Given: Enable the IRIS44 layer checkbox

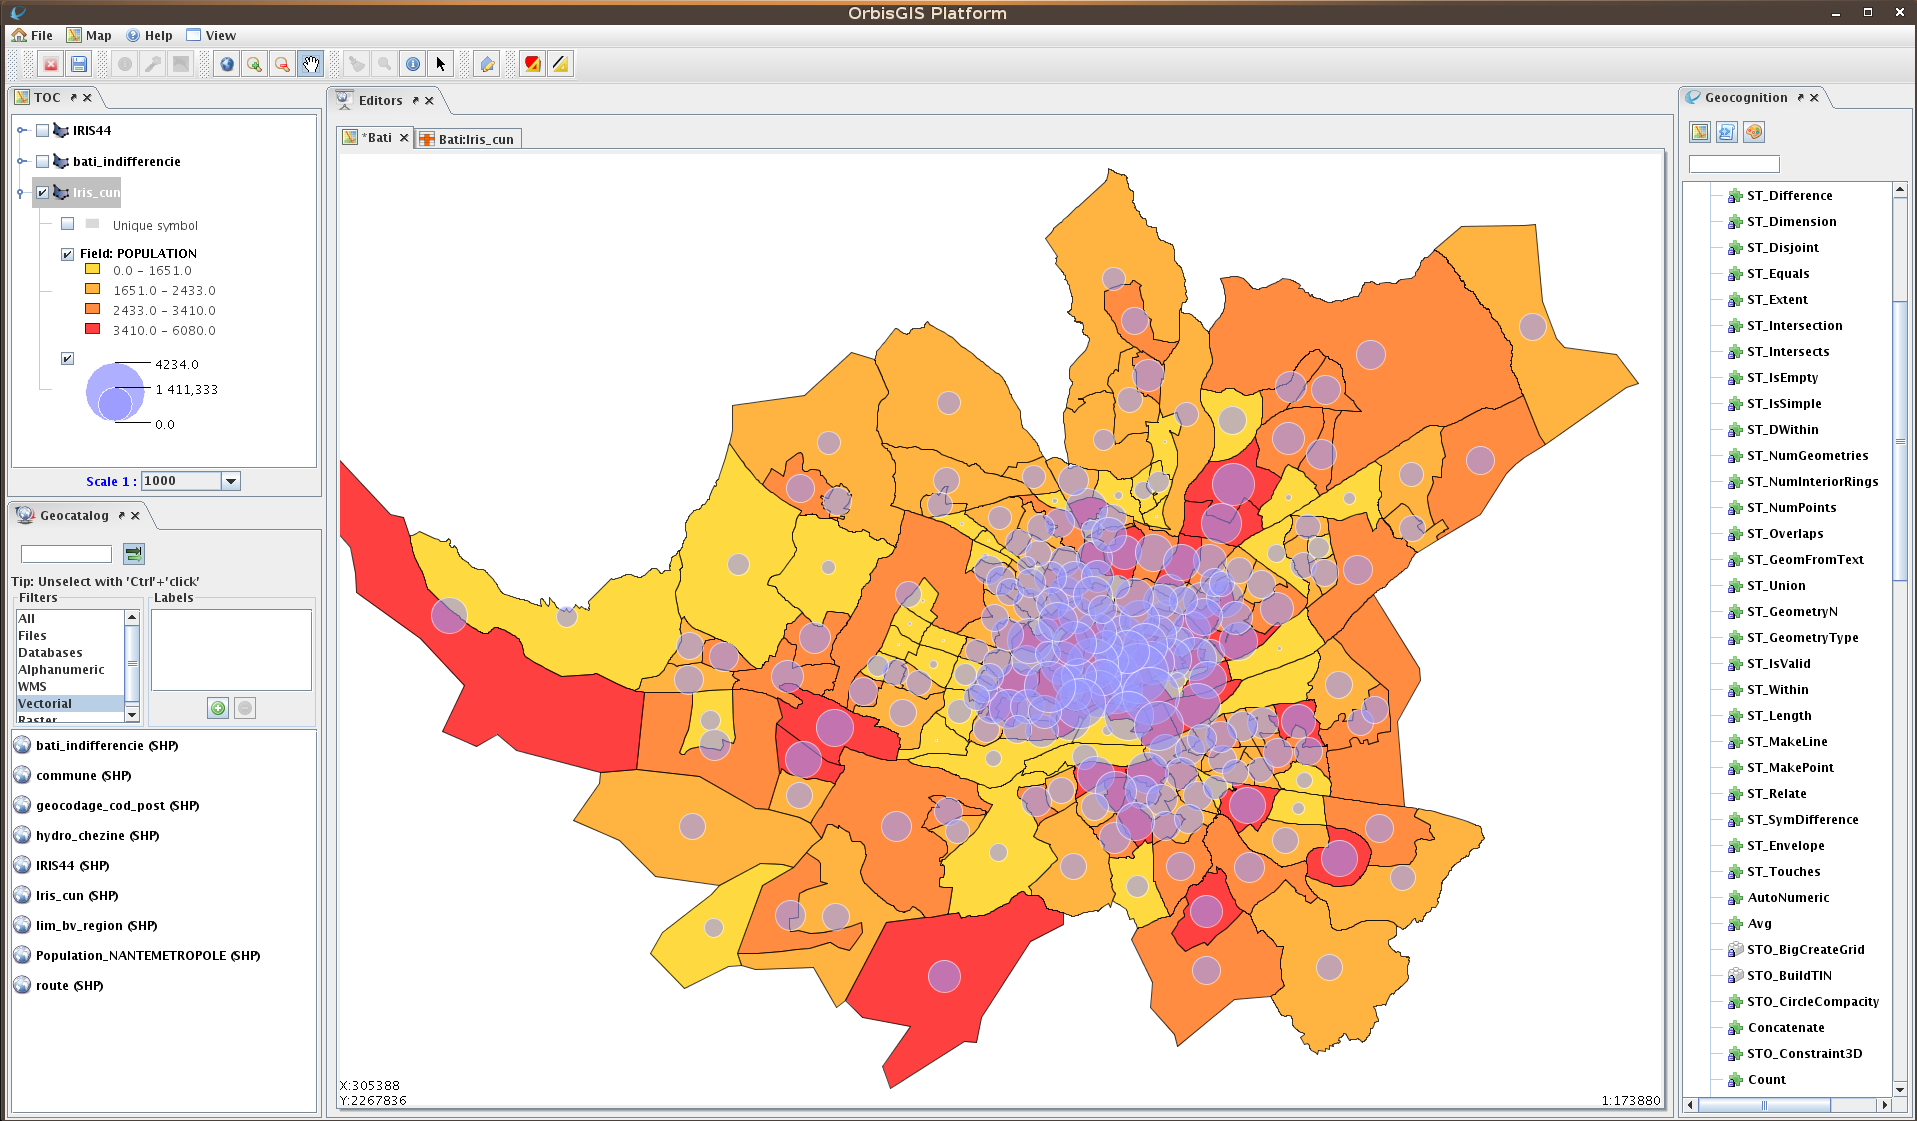Looking at the screenshot, I should click(x=42, y=130).
